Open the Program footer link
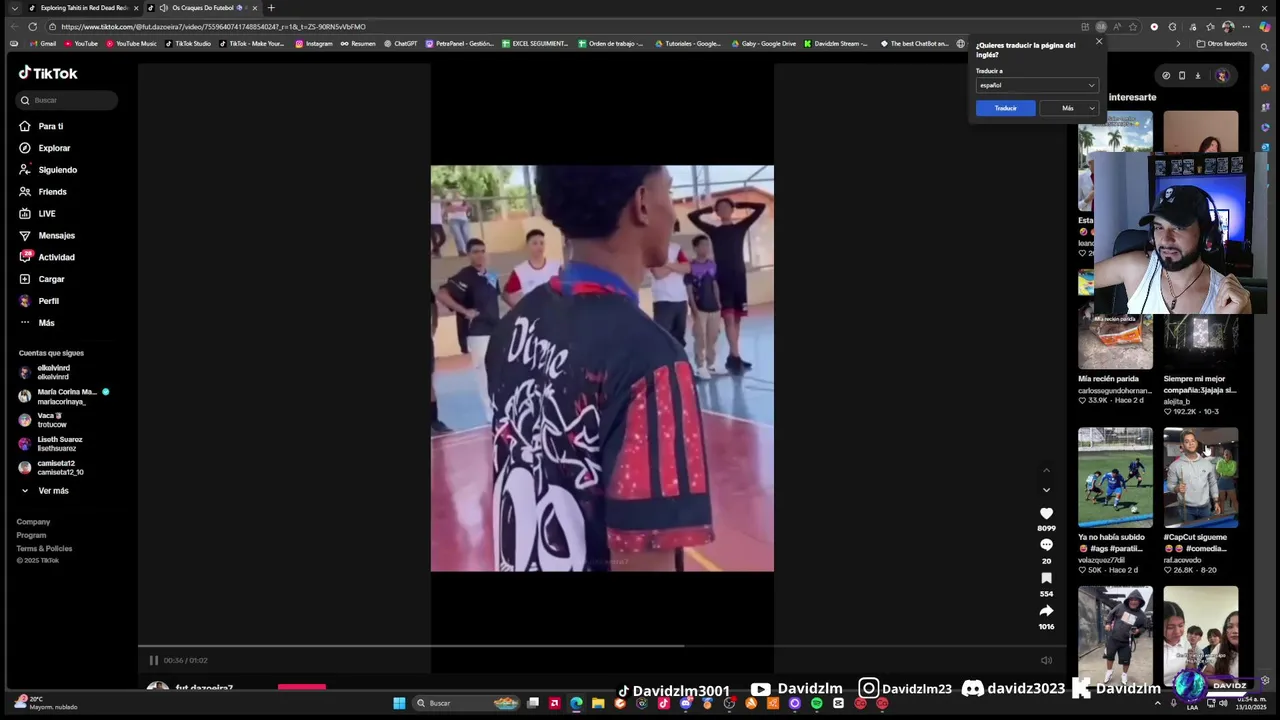1280x720 pixels. pos(31,535)
